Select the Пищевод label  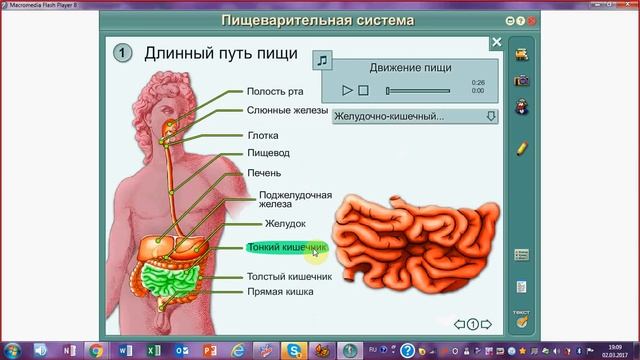click(269, 153)
